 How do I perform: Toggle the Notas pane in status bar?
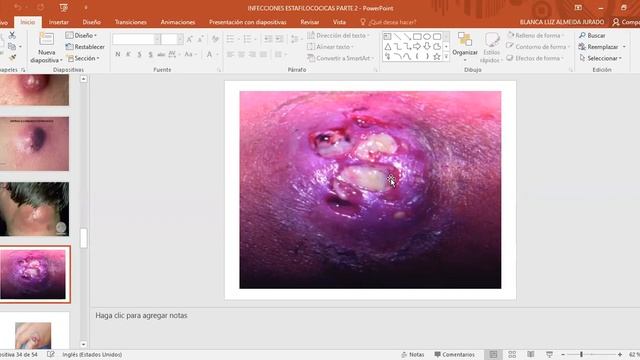pos(413,355)
